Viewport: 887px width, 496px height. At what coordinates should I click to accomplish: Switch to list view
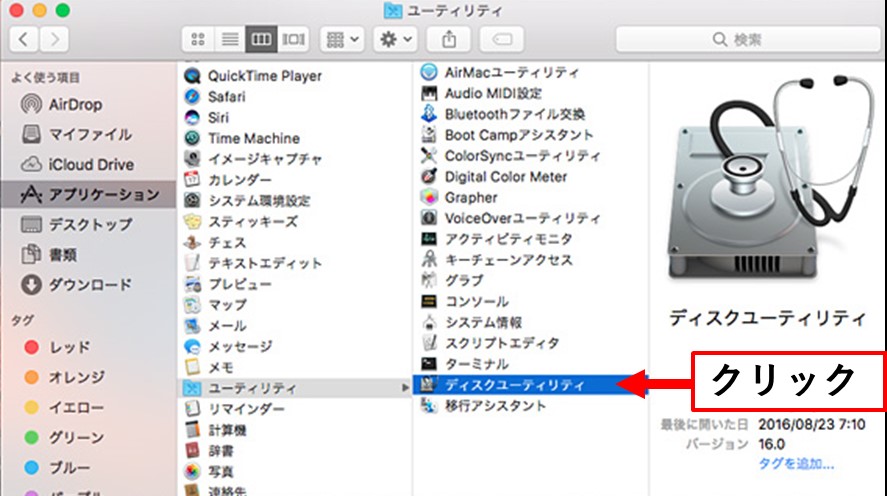tap(230, 40)
